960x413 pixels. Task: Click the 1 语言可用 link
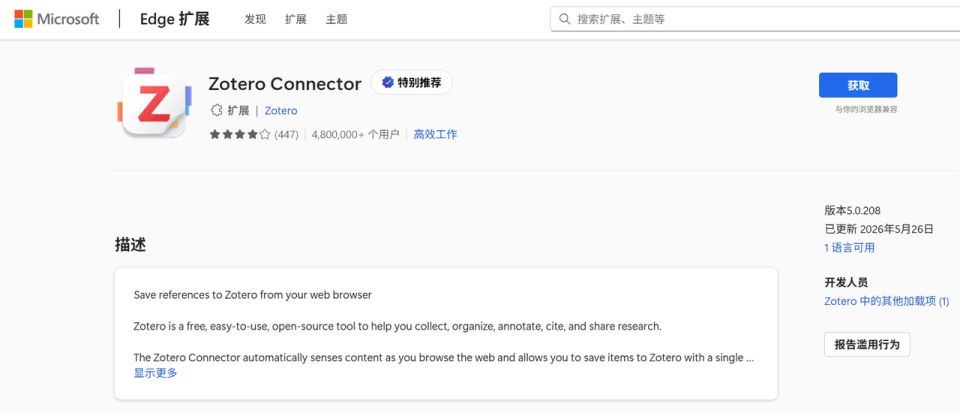coord(849,248)
